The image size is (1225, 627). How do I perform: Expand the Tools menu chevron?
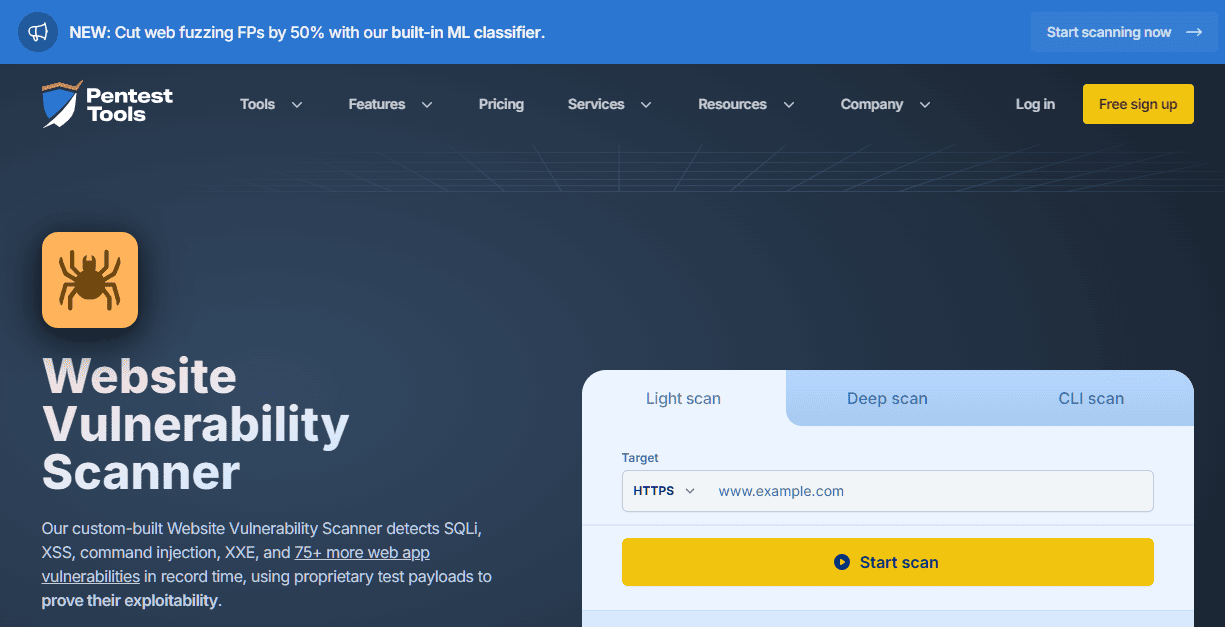(x=297, y=105)
